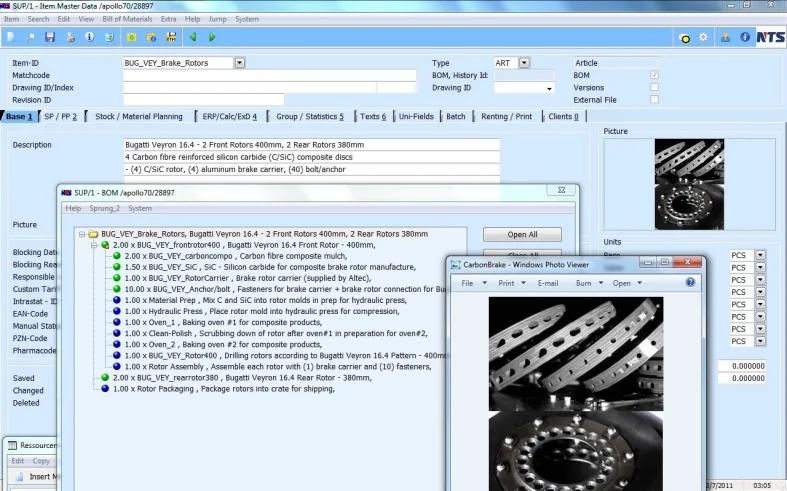Switch to the Clients 0 tab
Viewport: 787px width, 491px height.
pos(563,116)
